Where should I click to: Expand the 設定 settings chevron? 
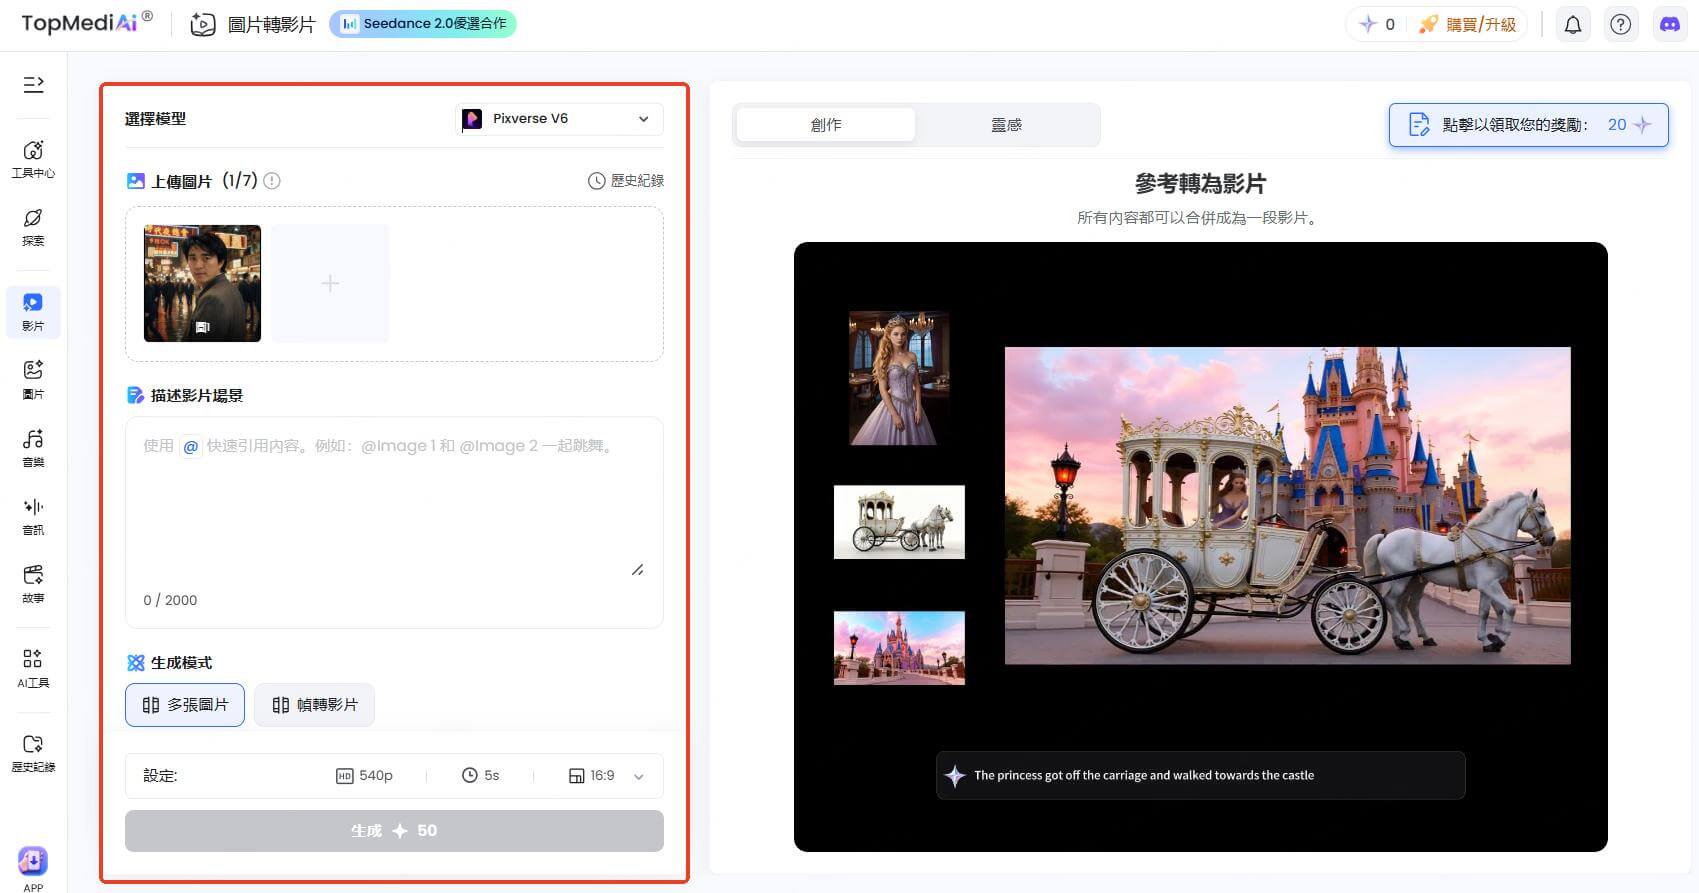coord(639,777)
